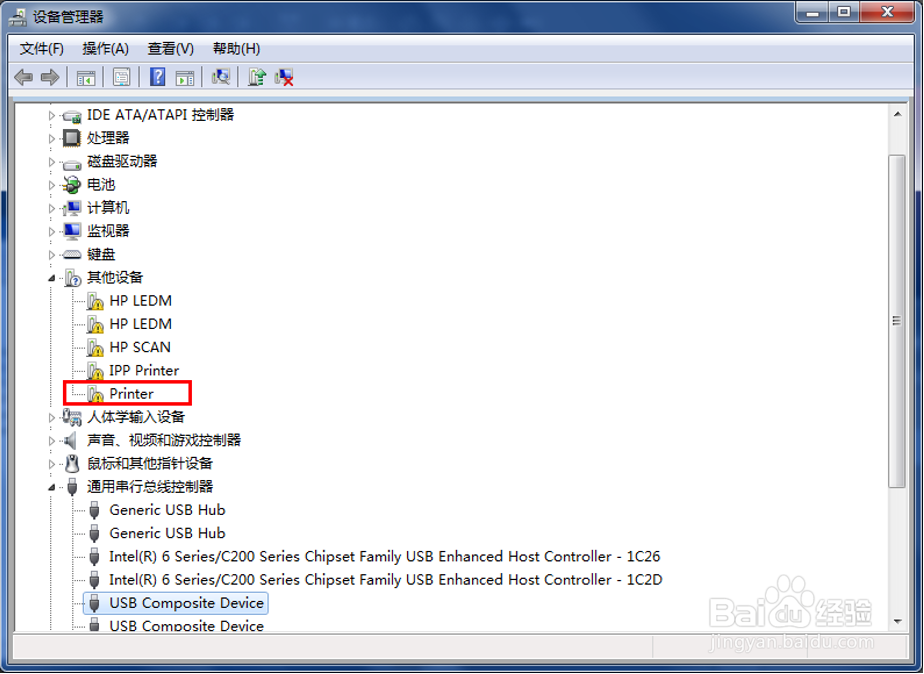This screenshot has height=674, width=924.
Task: Click the computer category icon
Action: pyautogui.click(x=72, y=208)
